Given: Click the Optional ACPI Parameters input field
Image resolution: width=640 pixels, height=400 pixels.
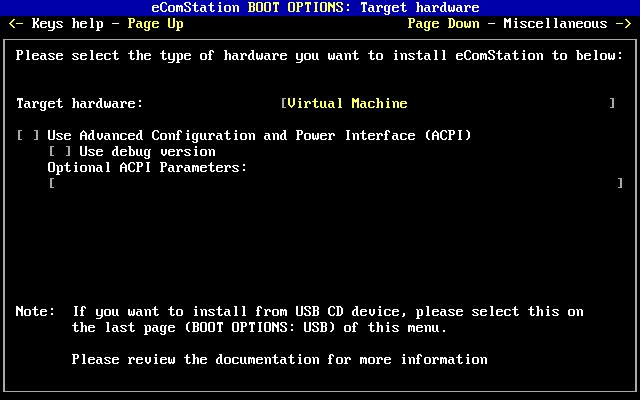Looking at the screenshot, I should tap(336, 183).
